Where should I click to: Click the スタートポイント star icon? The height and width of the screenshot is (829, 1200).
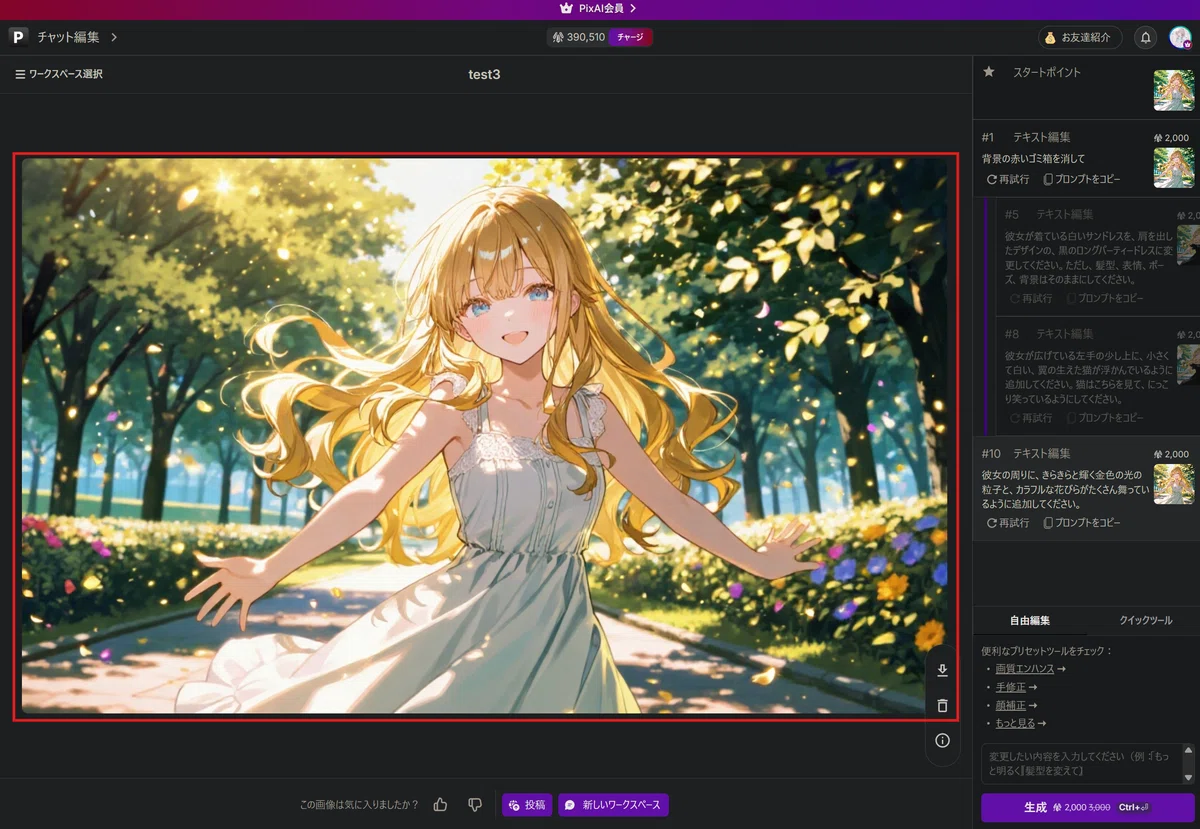(x=989, y=72)
